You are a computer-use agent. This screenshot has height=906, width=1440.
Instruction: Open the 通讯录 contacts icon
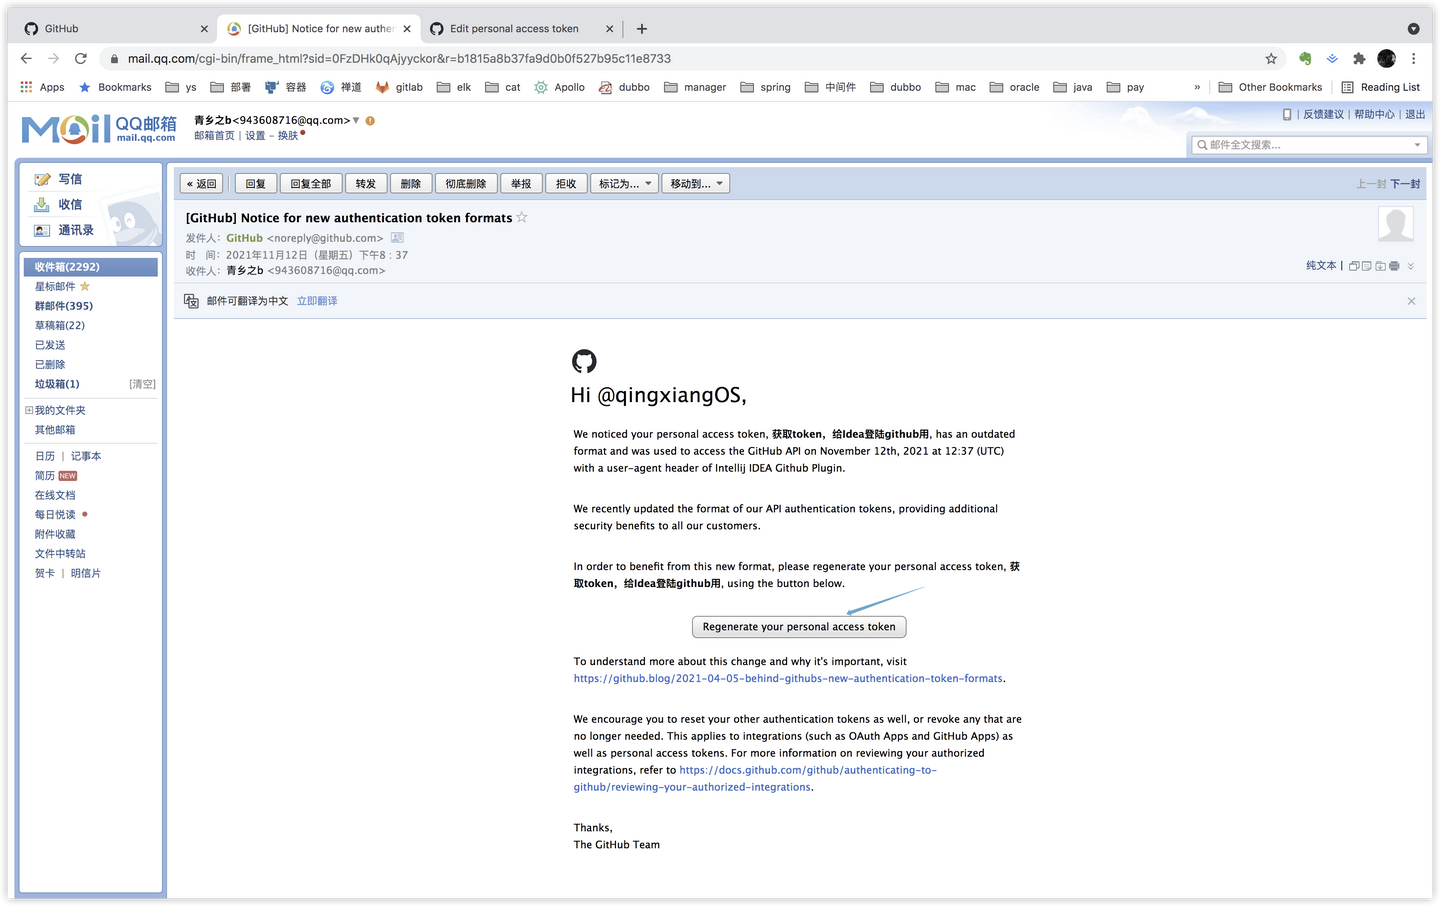click(x=40, y=229)
